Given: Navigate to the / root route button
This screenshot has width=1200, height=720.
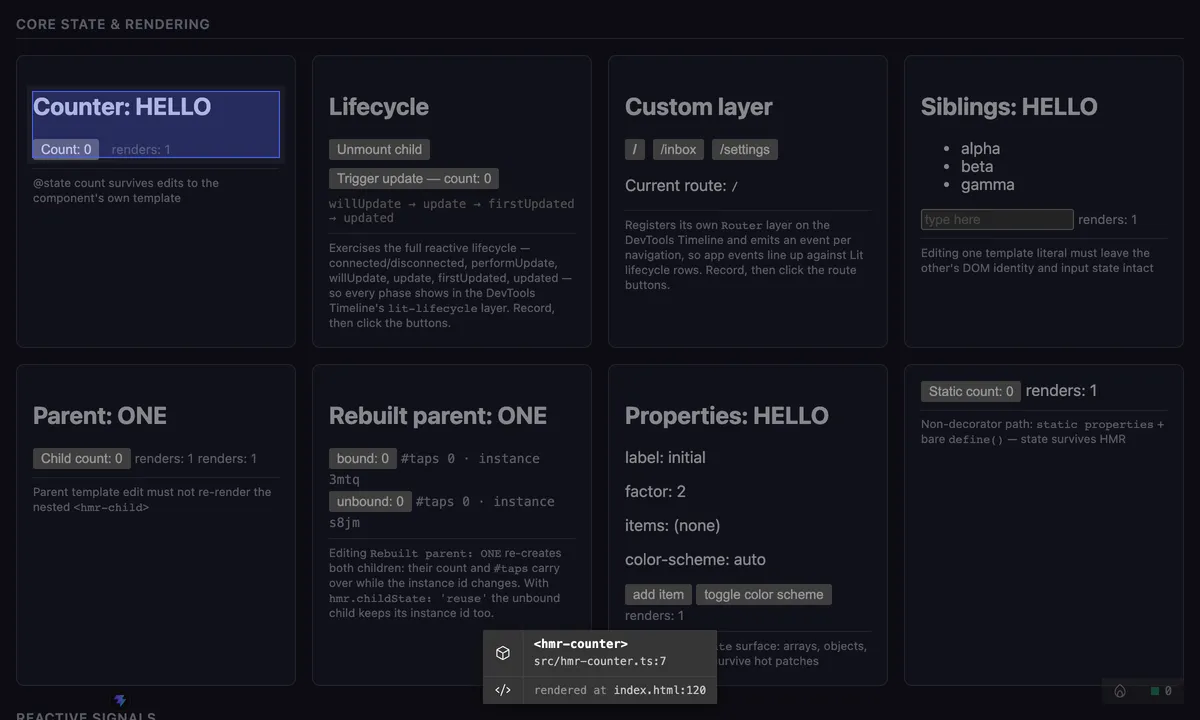Looking at the screenshot, I should point(635,149).
